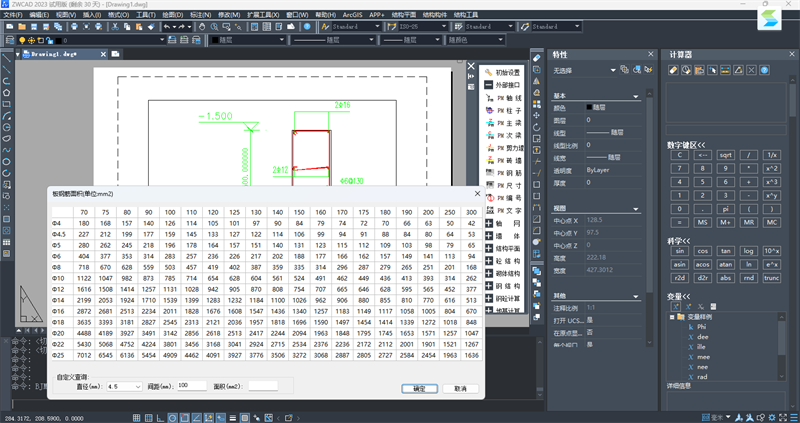
Task: Select the PK 柱子 column tool
Action: point(509,108)
